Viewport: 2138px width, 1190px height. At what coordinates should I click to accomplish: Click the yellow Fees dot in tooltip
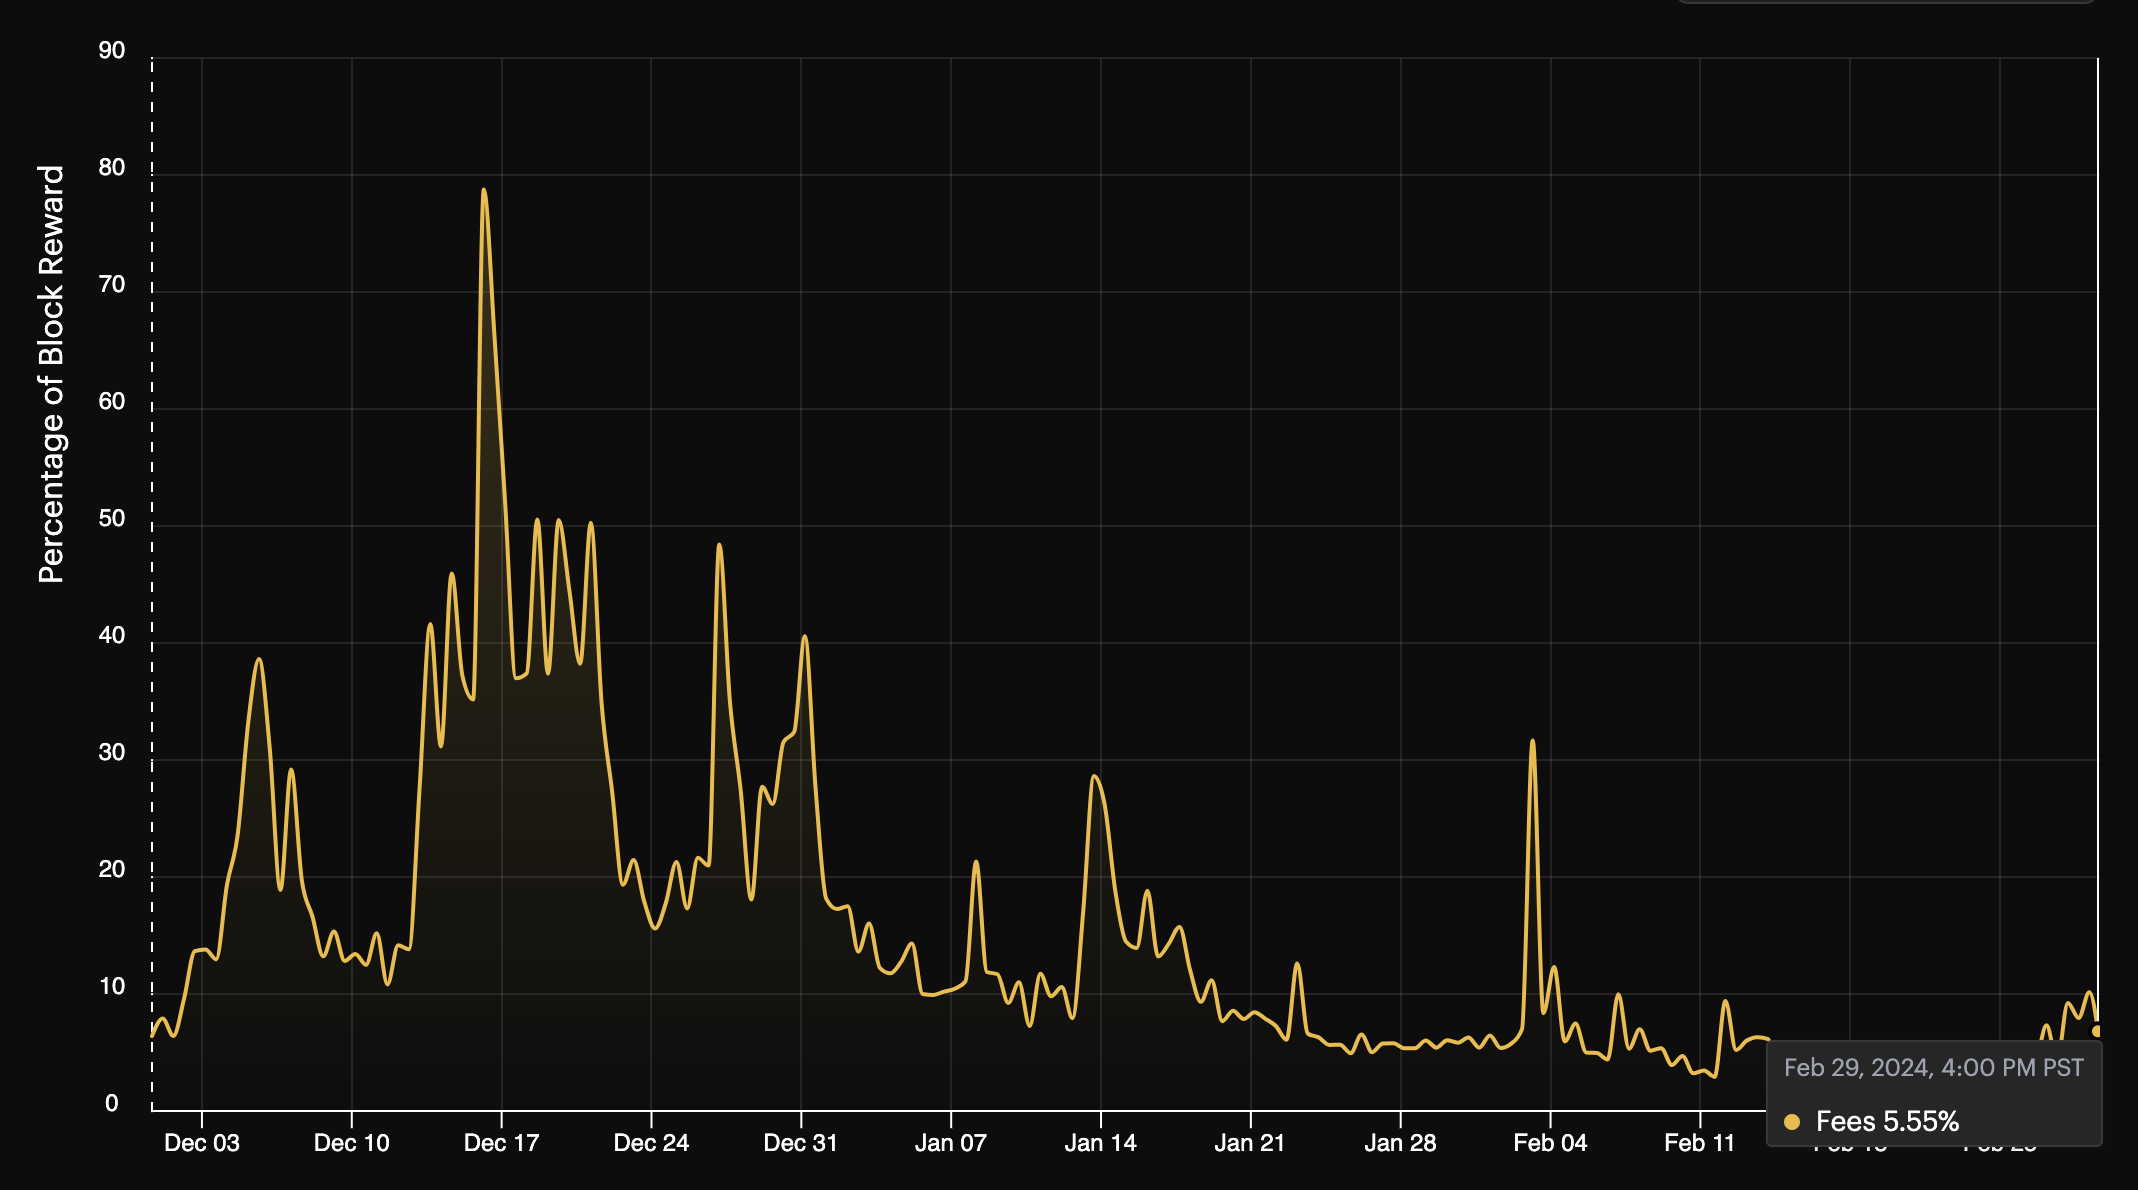point(1792,1122)
